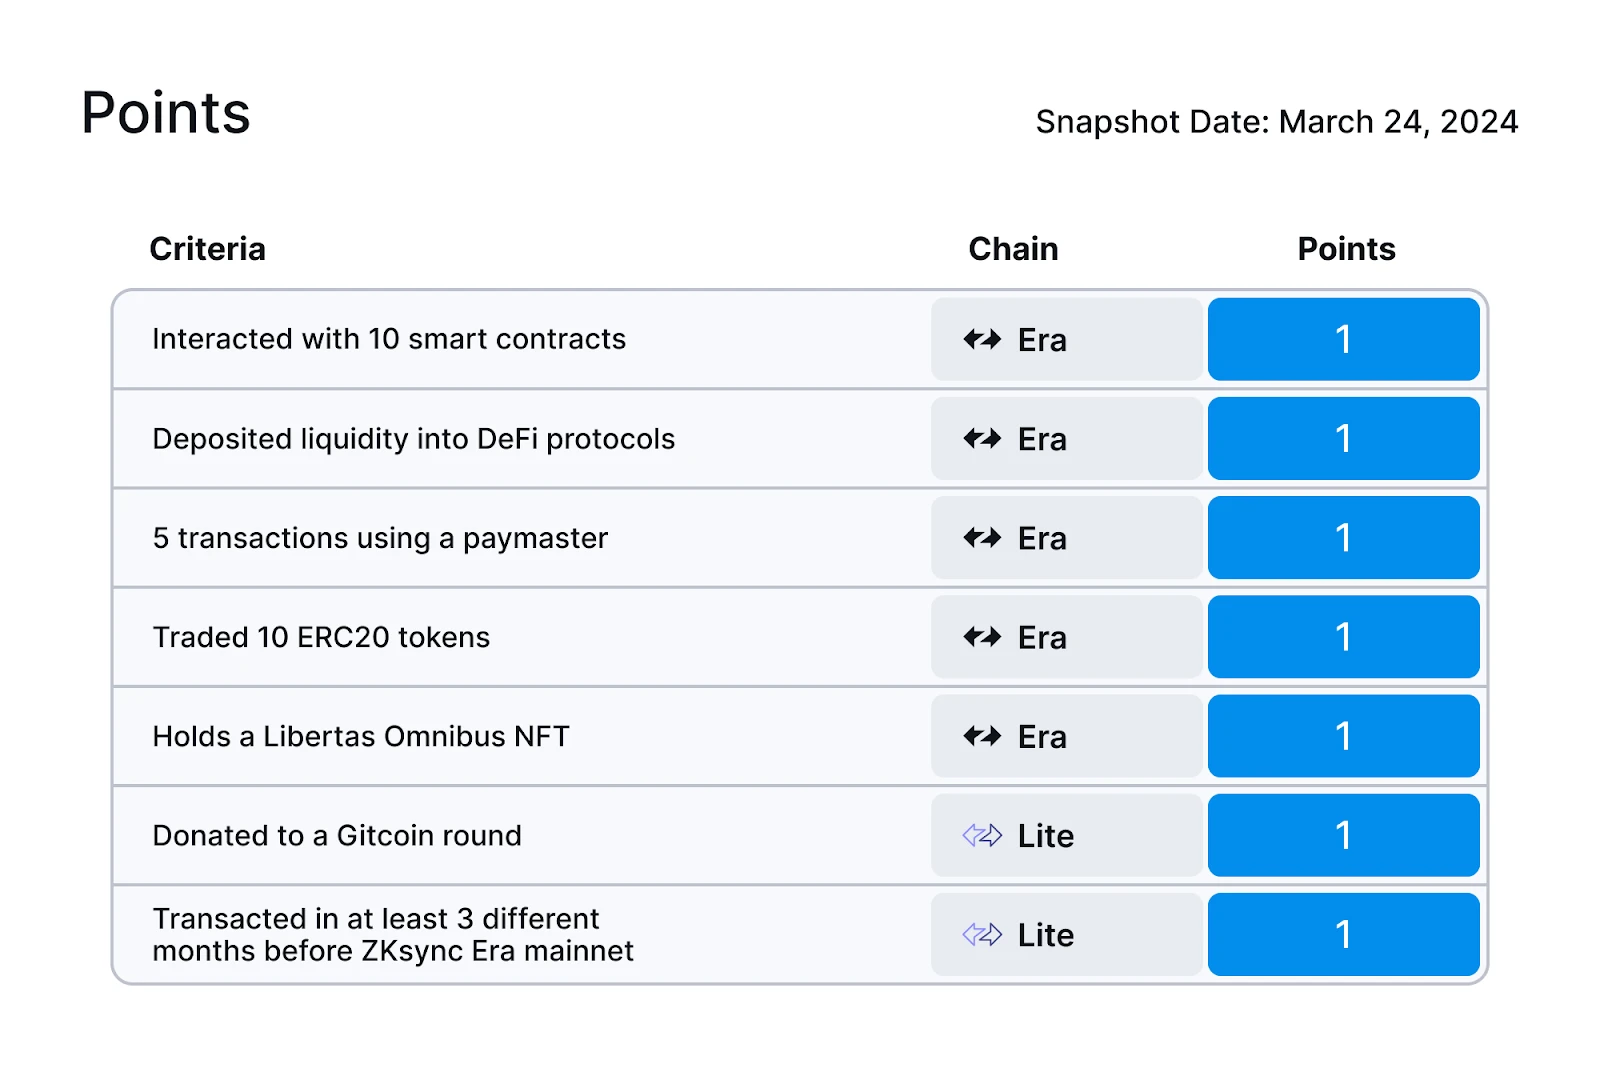Click the Snapshot Date March 24, 2024 text
1600x1080 pixels.
tap(1276, 122)
